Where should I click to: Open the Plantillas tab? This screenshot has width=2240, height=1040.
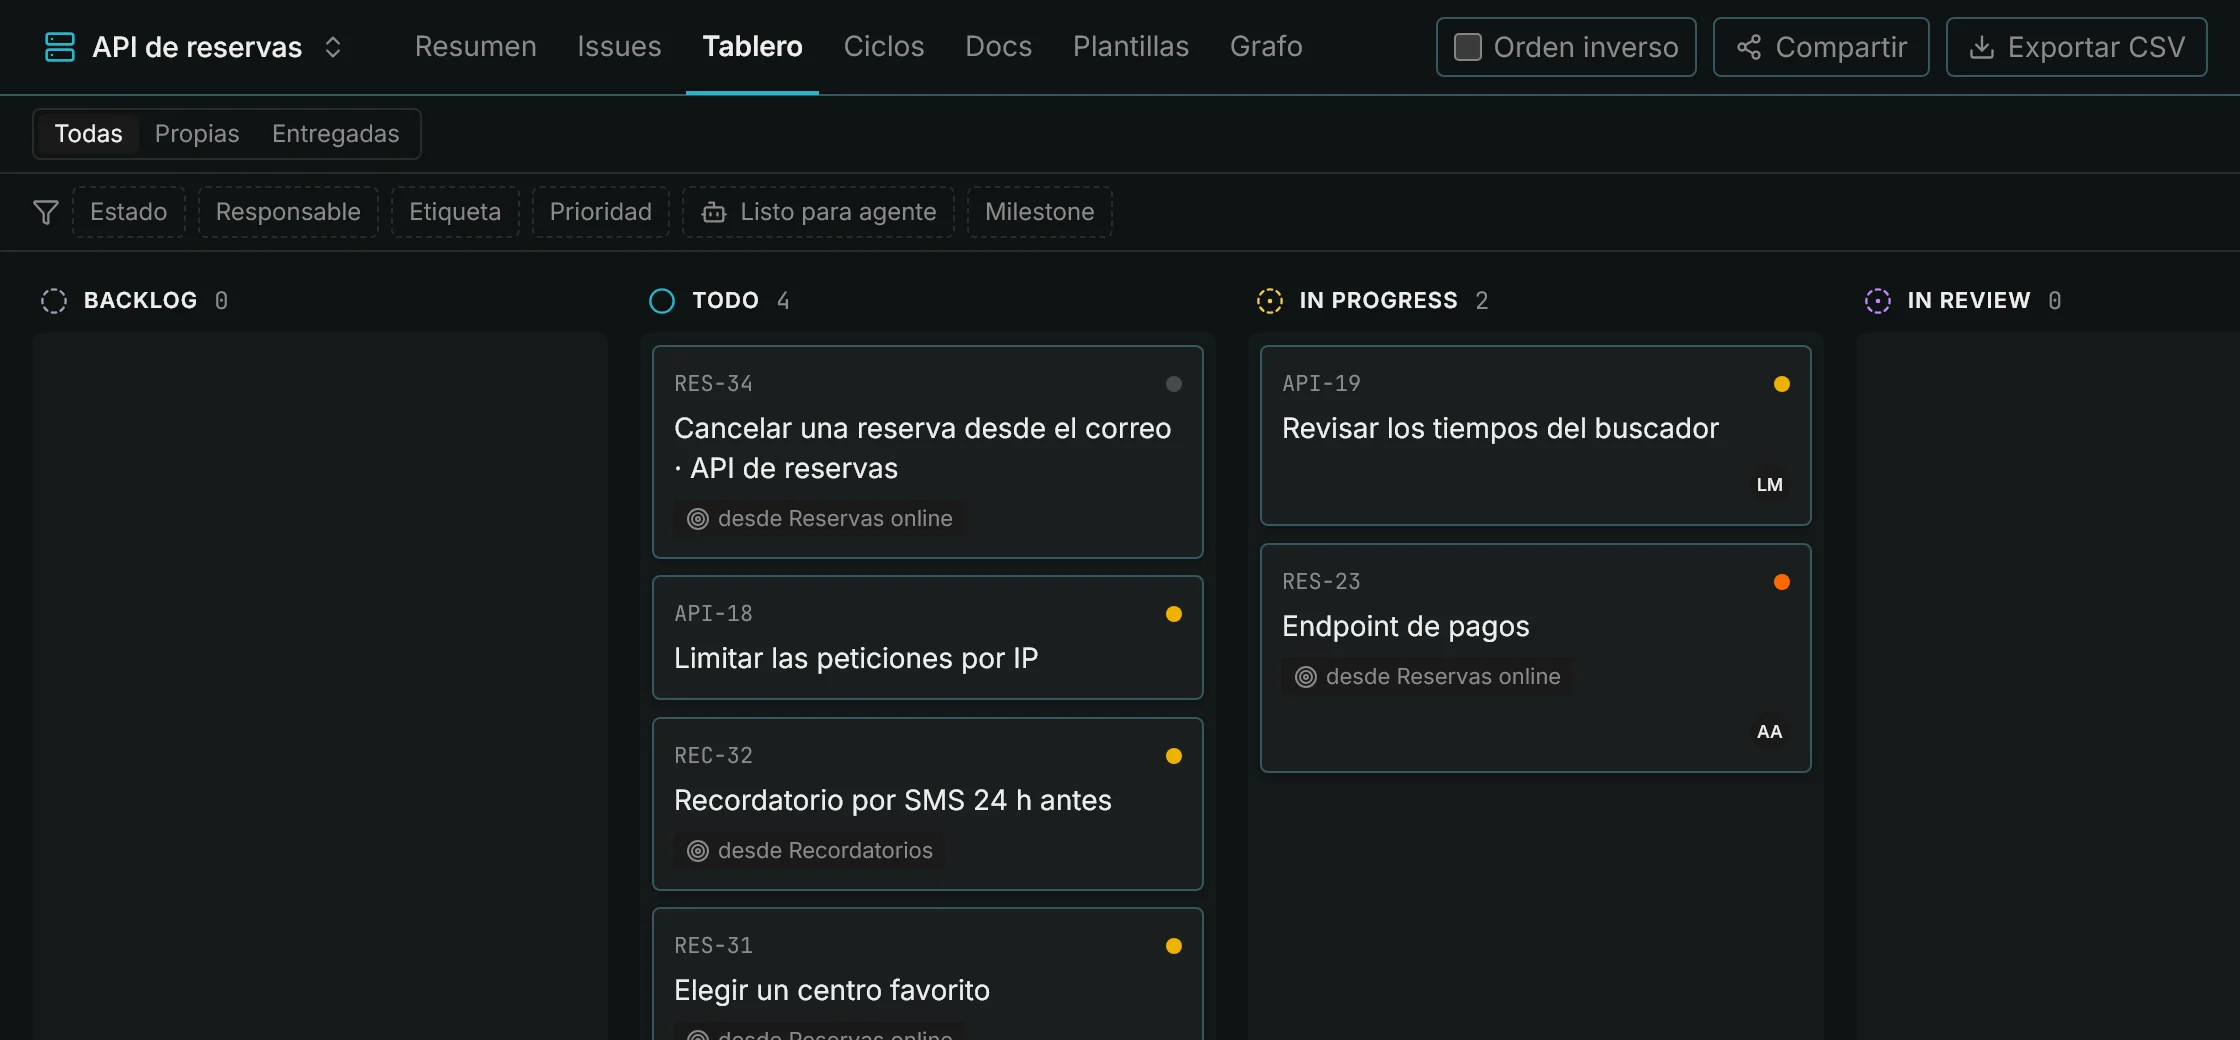click(1131, 47)
